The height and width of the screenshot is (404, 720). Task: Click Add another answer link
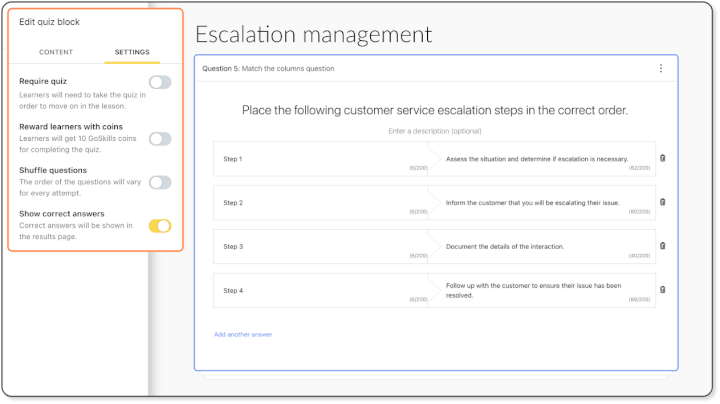[x=243, y=334]
